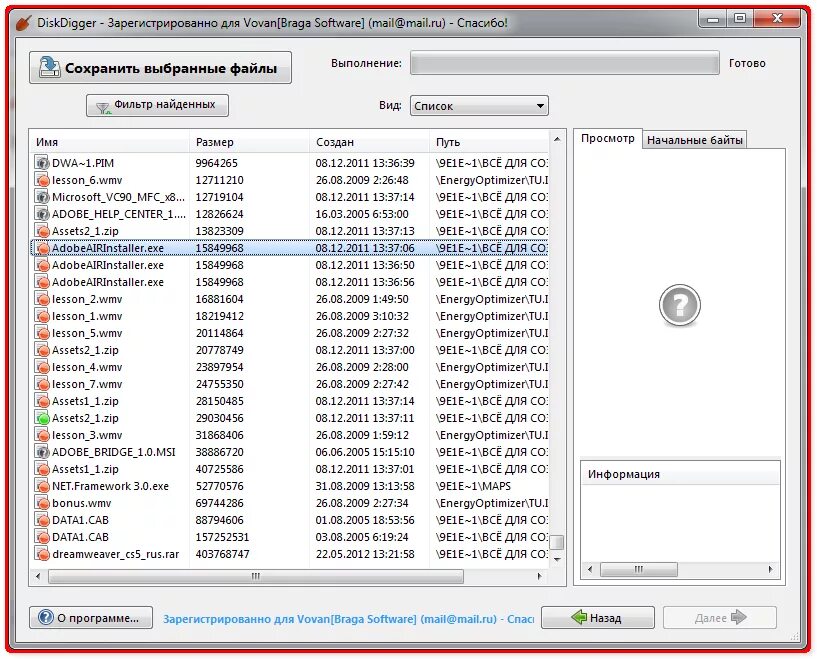
Task: Click the icon next to lesson_2.wmv
Action: [42, 299]
